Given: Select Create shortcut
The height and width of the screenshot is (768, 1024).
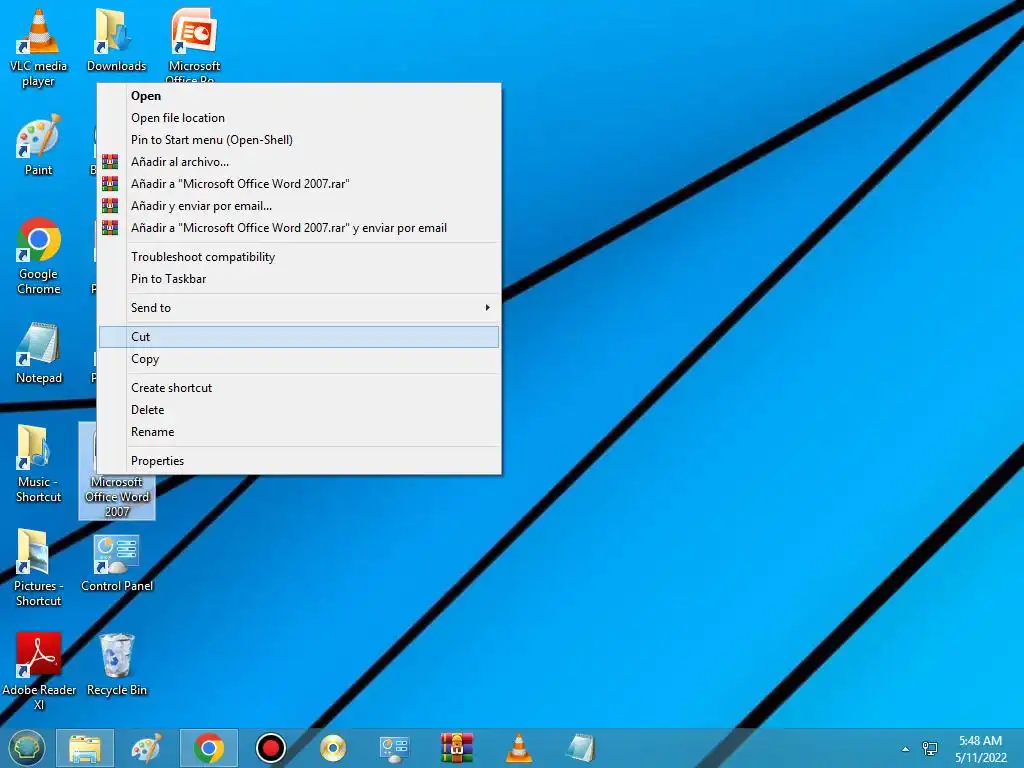Looking at the screenshot, I should tap(300, 388).
